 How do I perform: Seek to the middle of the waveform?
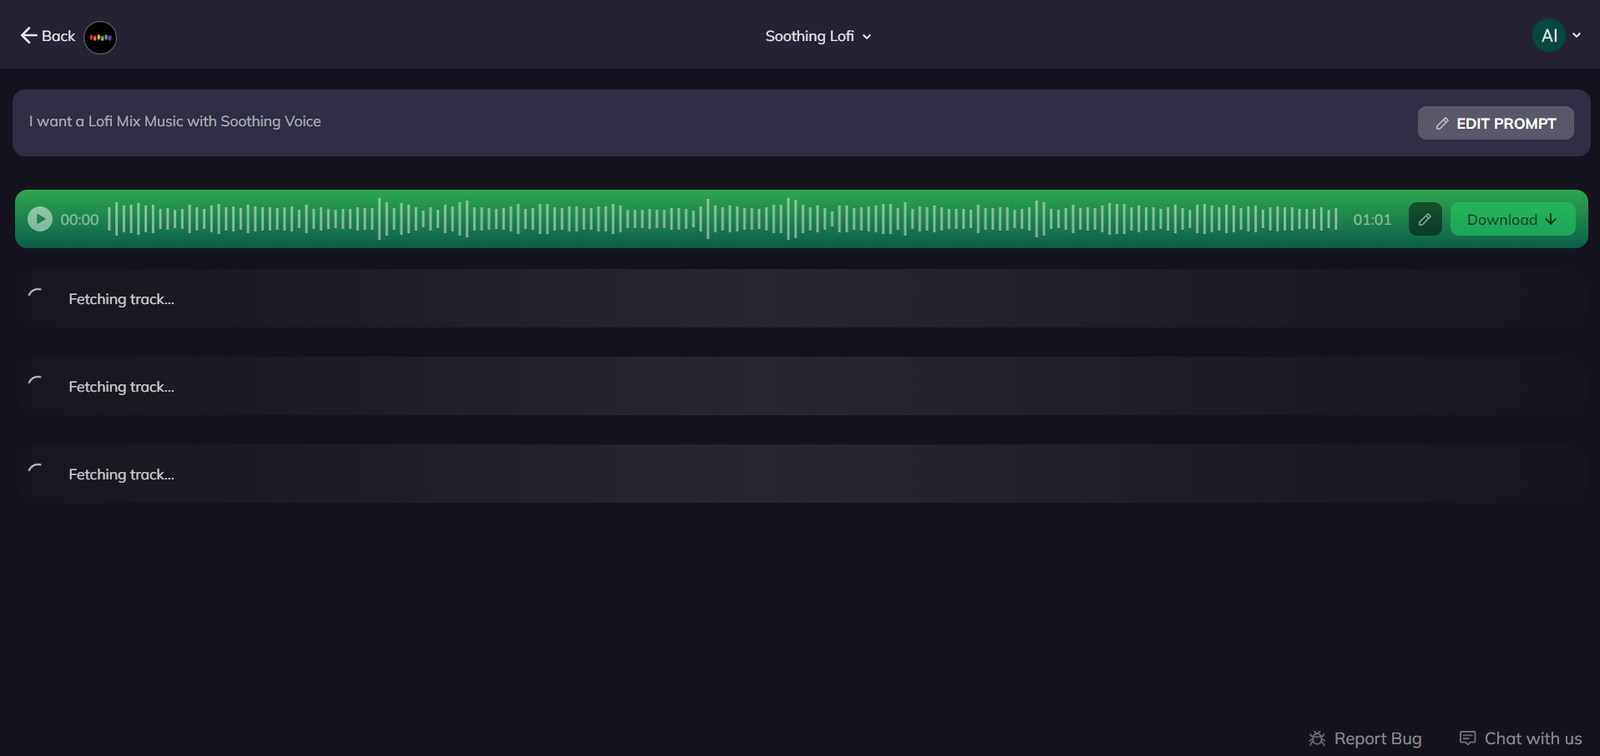pos(722,219)
